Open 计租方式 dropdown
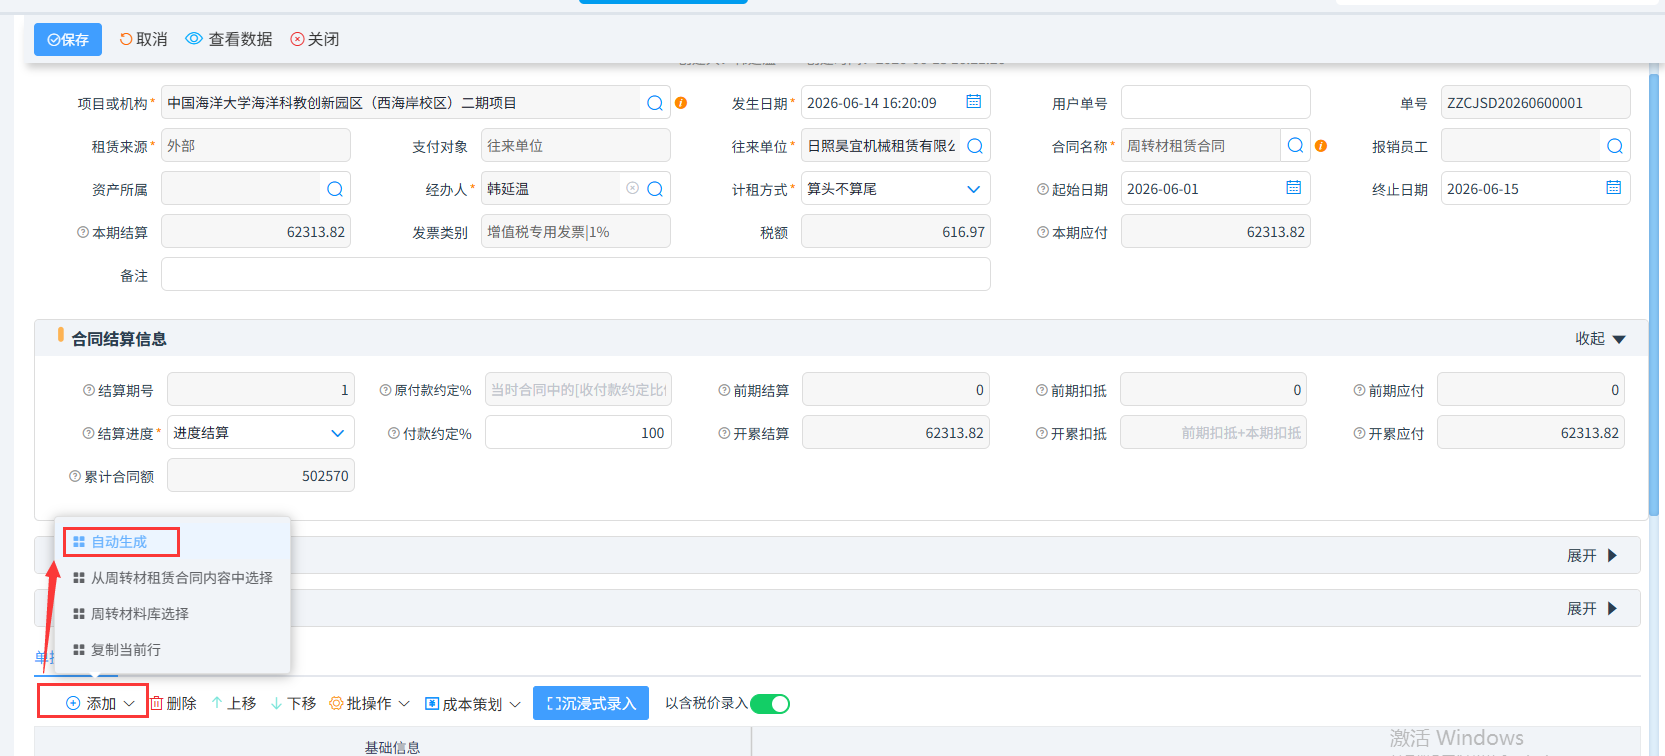Viewport: 1665px width, 756px height. coord(973,189)
